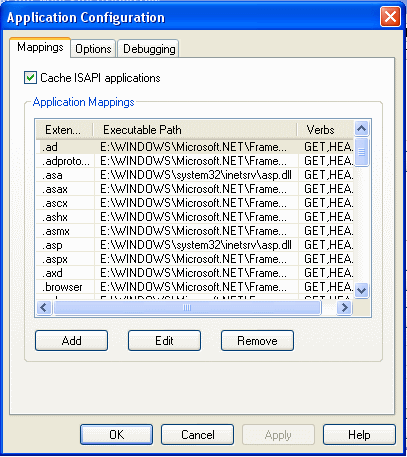Viewport: 407px width, 457px height.
Task: Open Help for this dialog
Action: tap(359, 435)
